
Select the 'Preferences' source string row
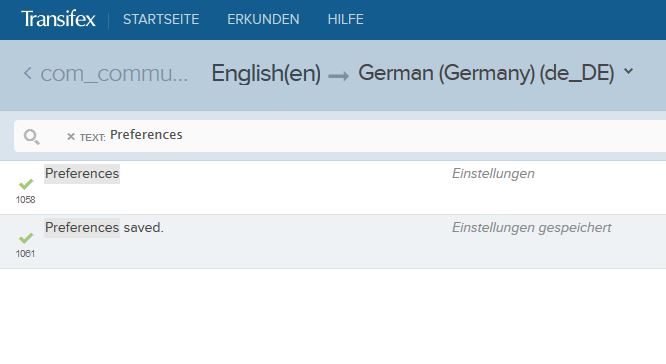pos(333,187)
